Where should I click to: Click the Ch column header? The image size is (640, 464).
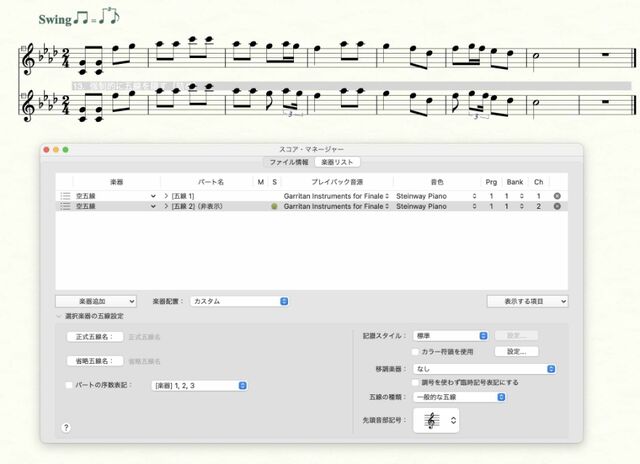click(x=538, y=182)
